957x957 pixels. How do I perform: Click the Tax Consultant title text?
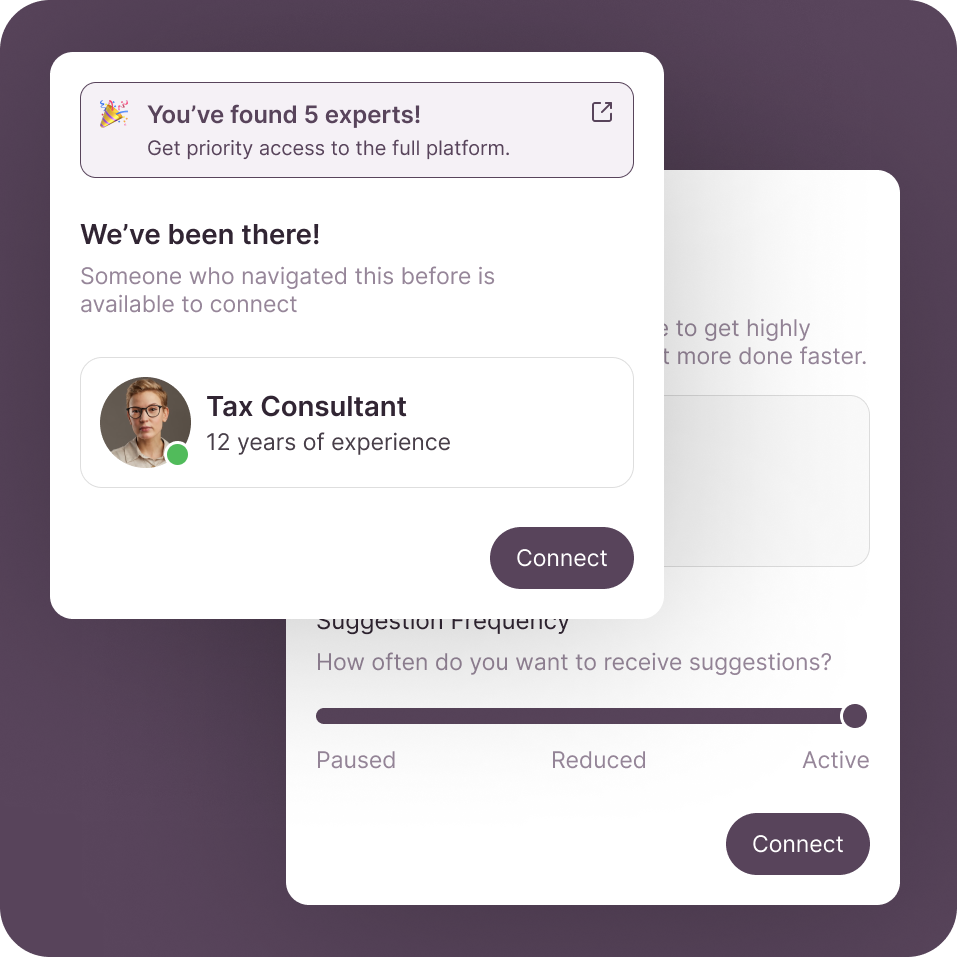click(x=306, y=406)
